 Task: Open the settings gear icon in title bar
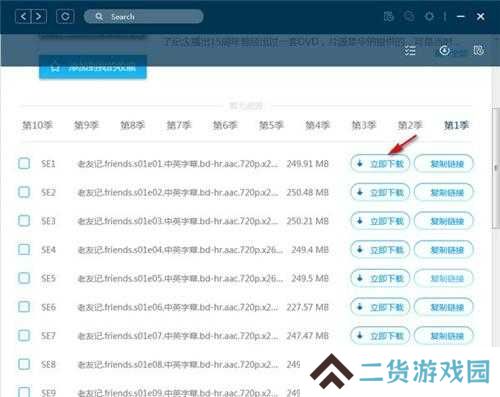click(429, 16)
